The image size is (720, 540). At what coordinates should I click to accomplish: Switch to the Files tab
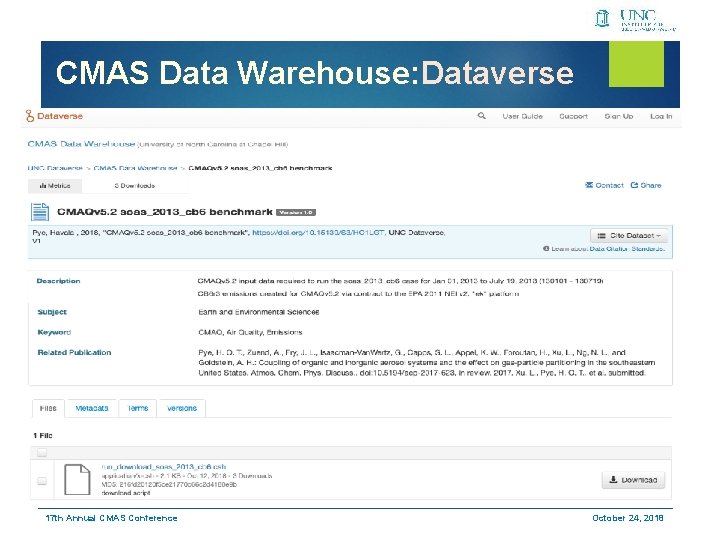coord(48,408)
